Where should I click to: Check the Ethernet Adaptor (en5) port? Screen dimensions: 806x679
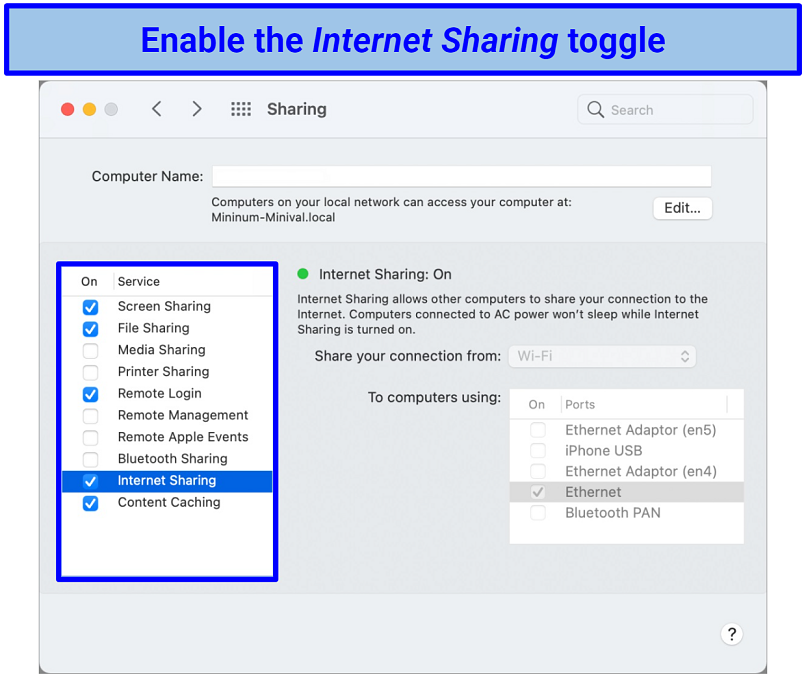538,430
